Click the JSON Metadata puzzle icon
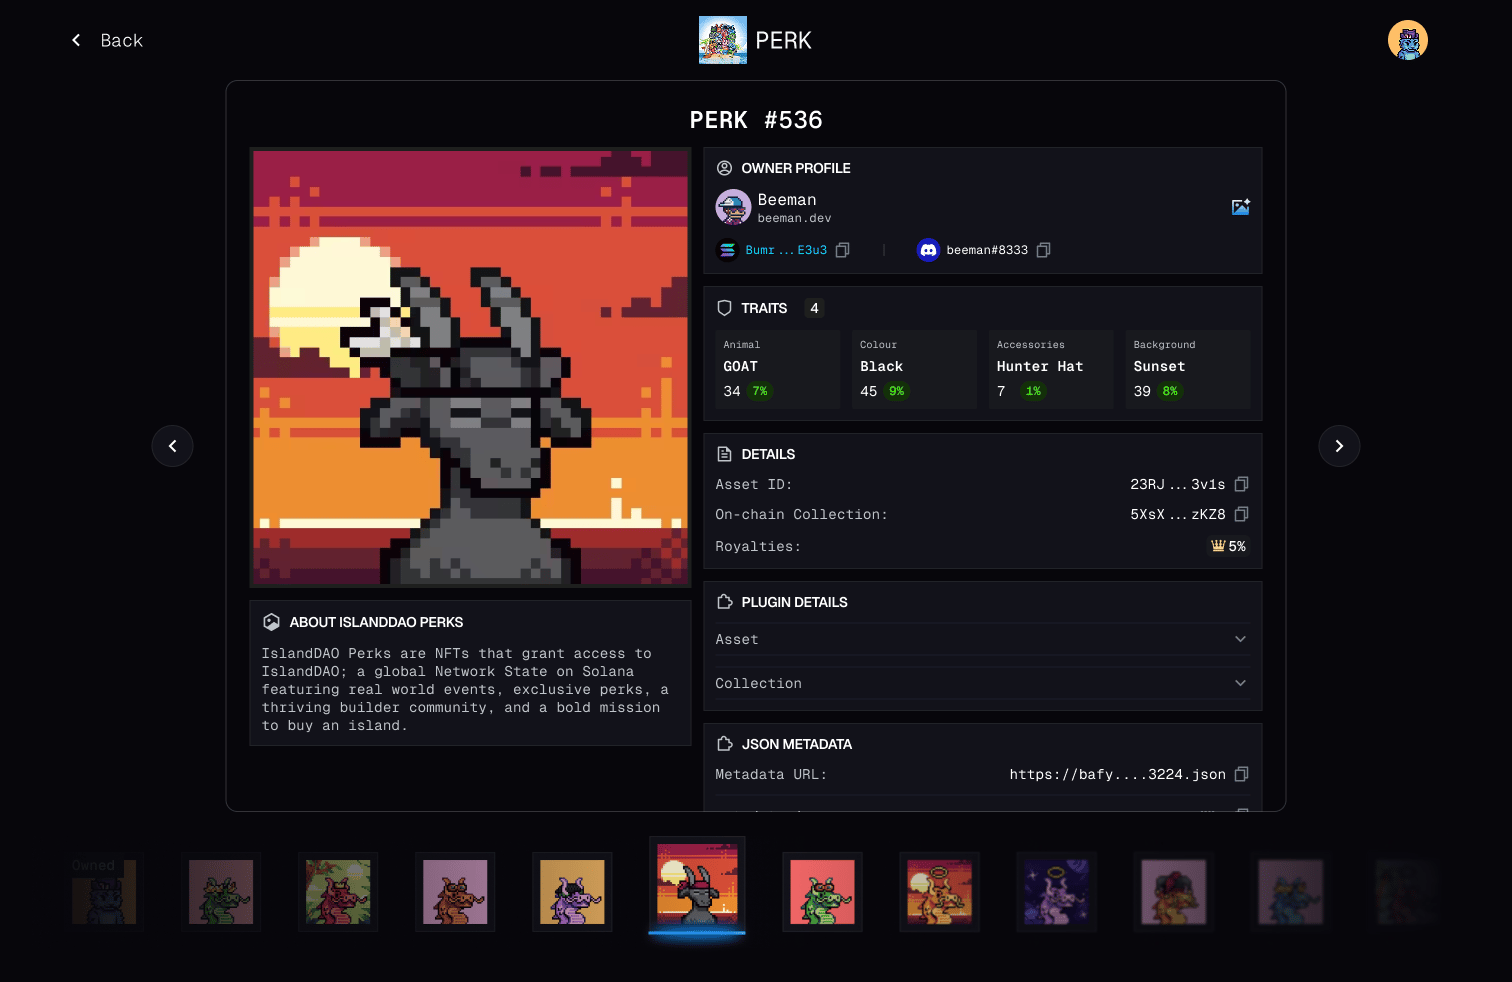 725,744
